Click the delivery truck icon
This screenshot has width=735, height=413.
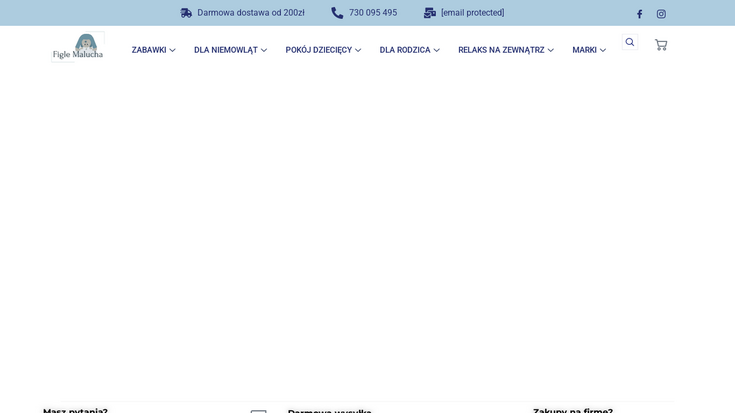pyautogui.click(x=186, y=13)
